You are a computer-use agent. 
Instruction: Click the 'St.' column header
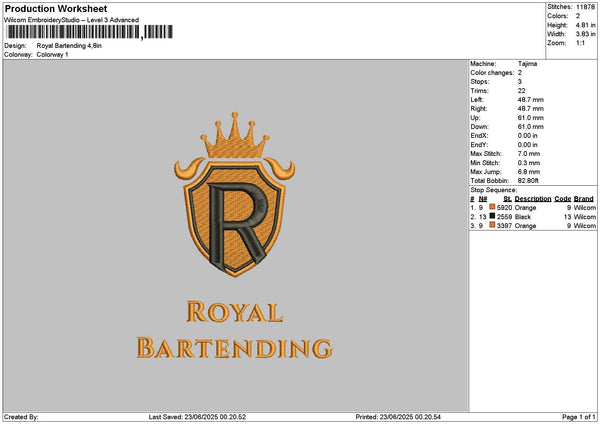click(507, 199)
